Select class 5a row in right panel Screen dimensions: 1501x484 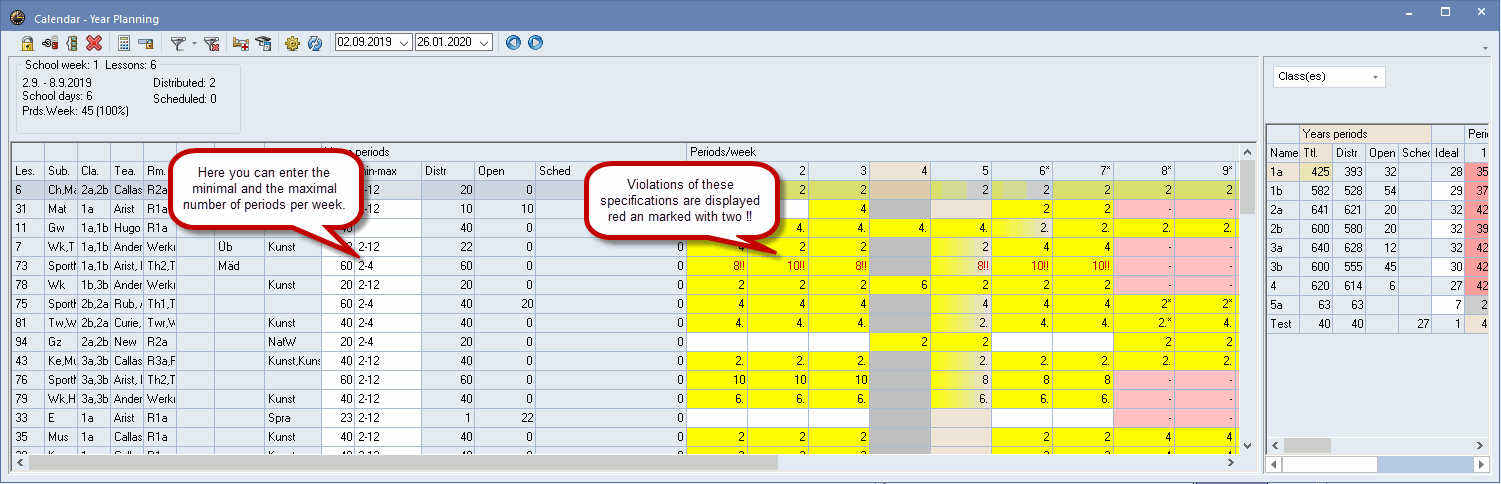[x=1283, y=304]
